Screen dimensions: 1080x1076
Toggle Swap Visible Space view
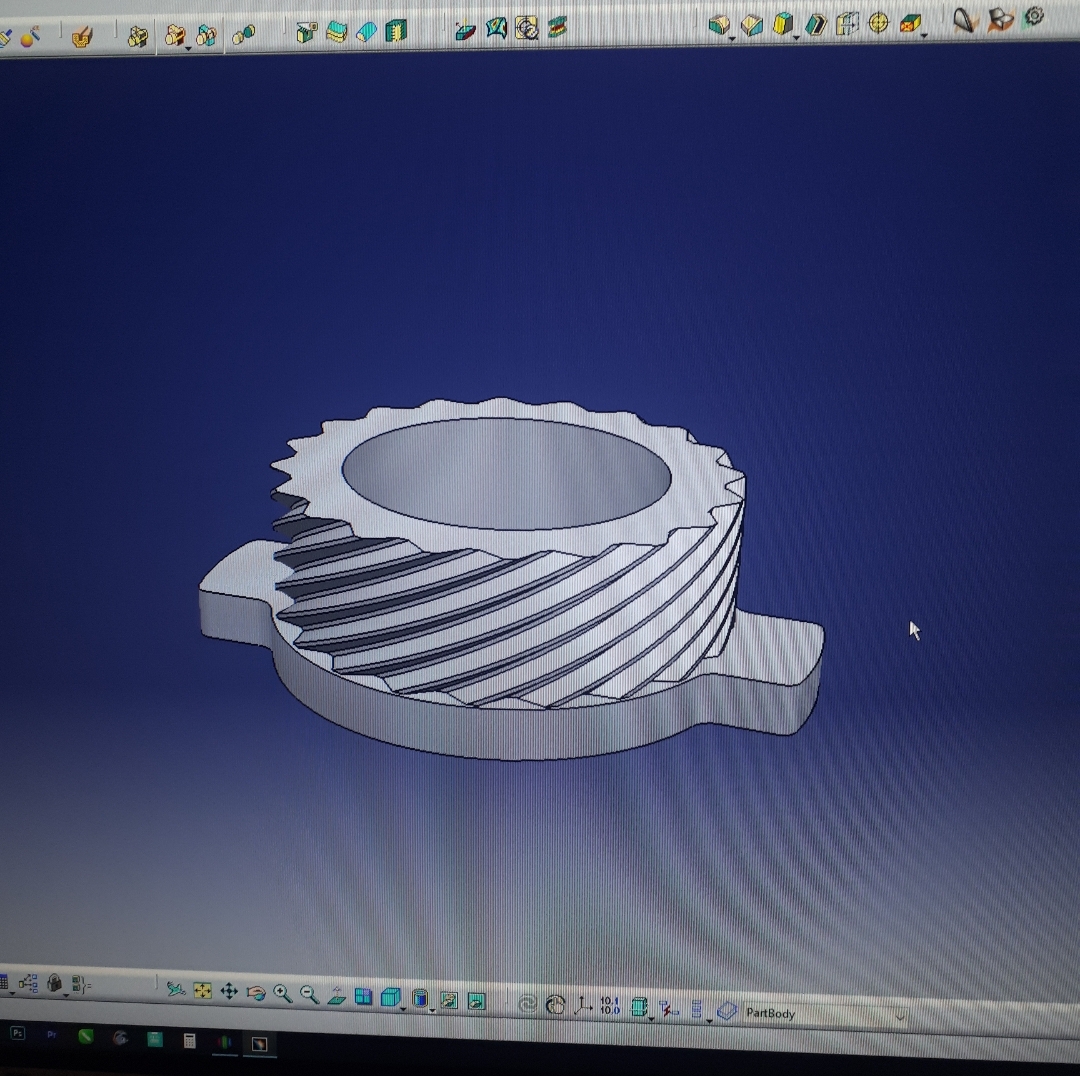(477, 1000)
